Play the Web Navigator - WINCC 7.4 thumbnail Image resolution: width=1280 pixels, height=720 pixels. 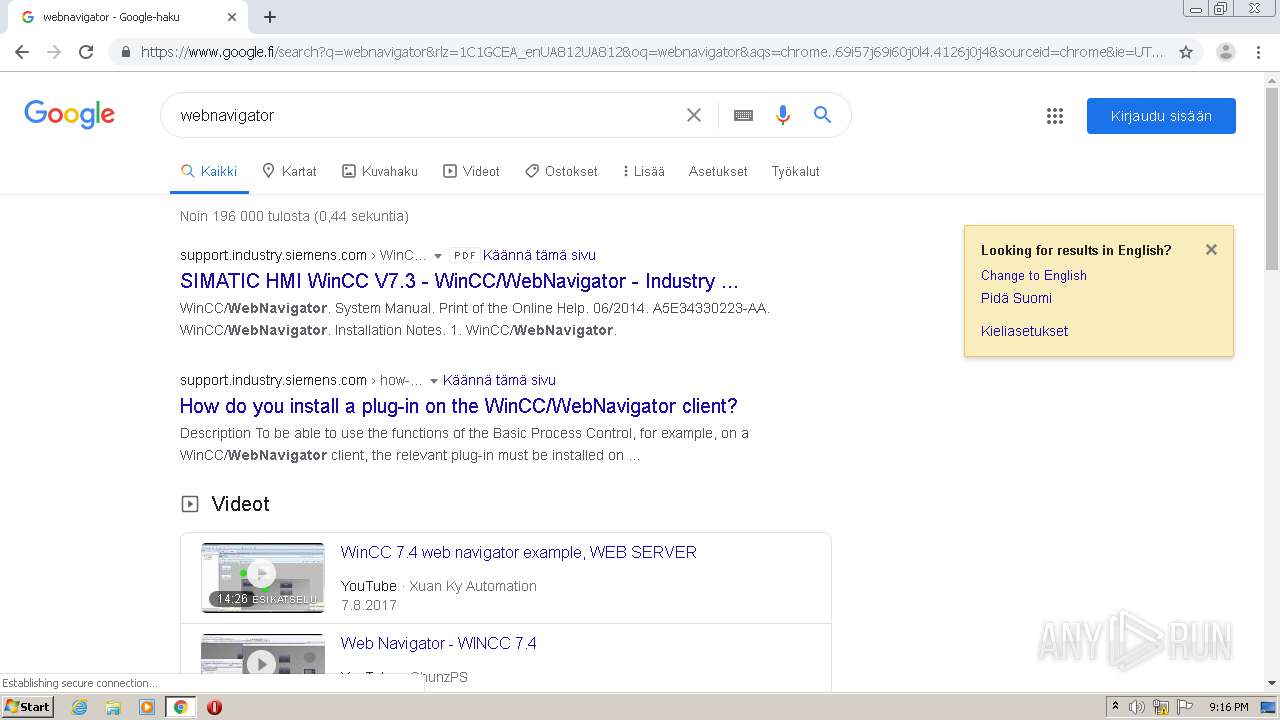coord(262,653)
